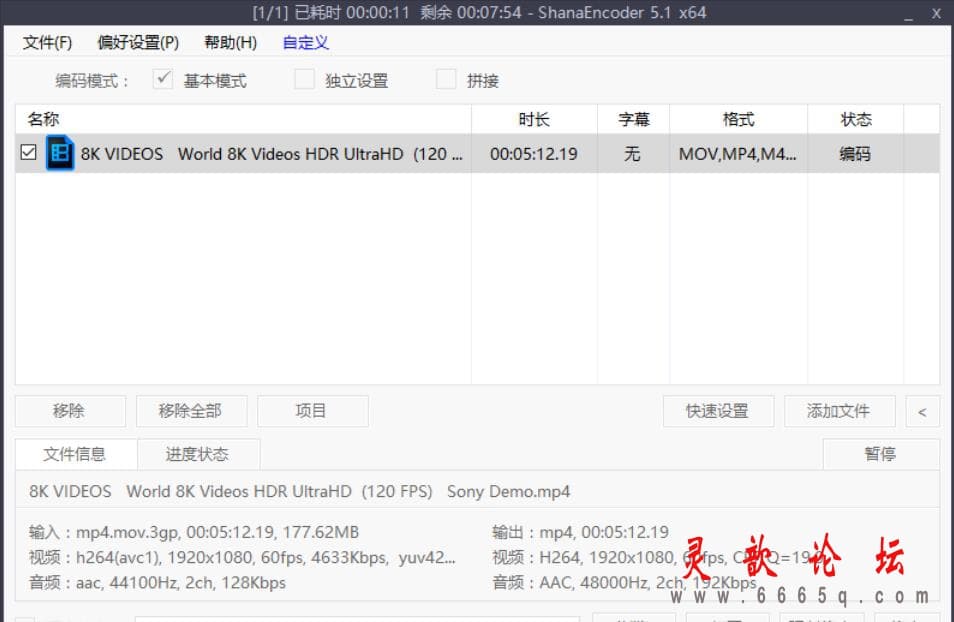Click the input info line mp4.mov.3gp 177.62MB
954x622 pixels.
pos(193,533)
